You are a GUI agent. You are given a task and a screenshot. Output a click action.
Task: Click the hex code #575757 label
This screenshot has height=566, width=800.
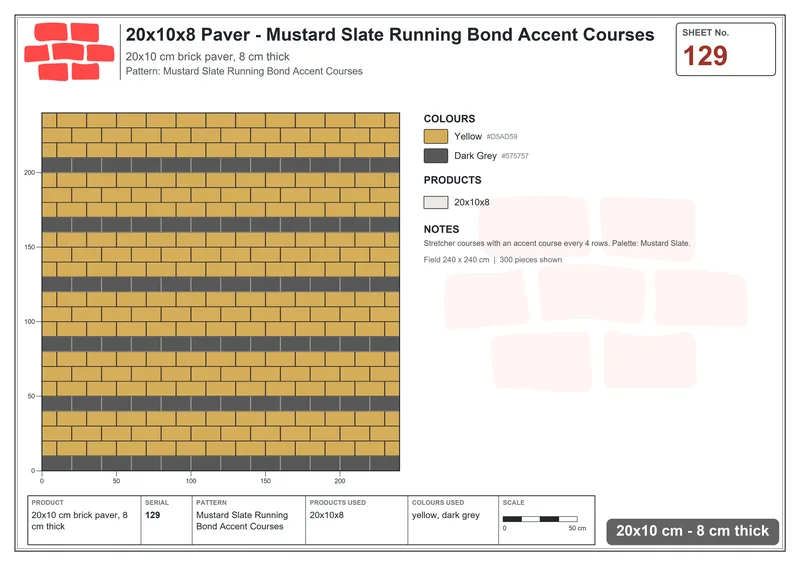click(x=515, y=156)
